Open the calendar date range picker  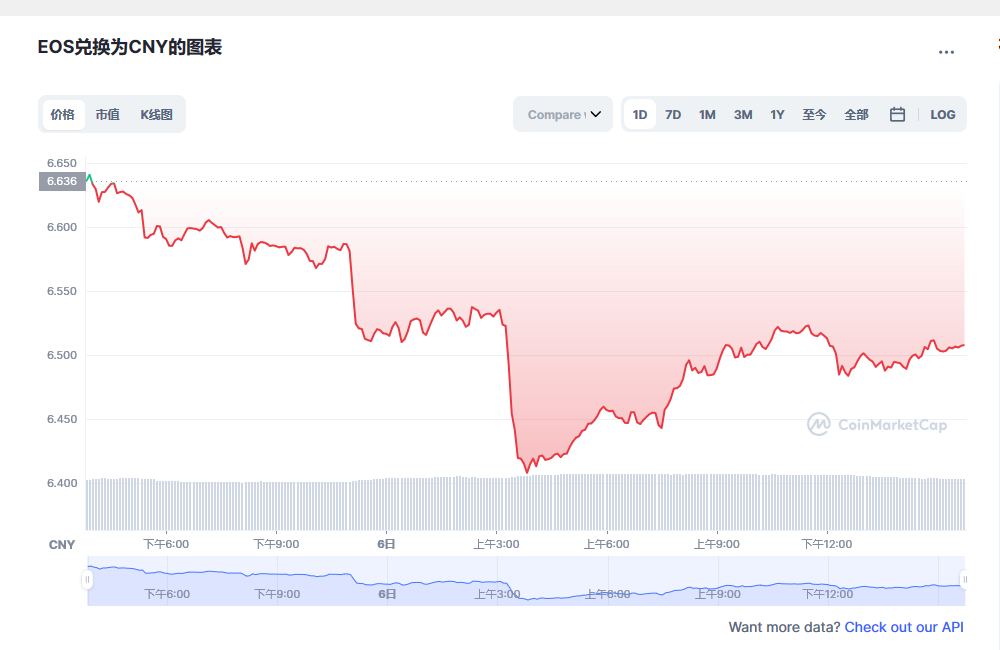(897, 115)
